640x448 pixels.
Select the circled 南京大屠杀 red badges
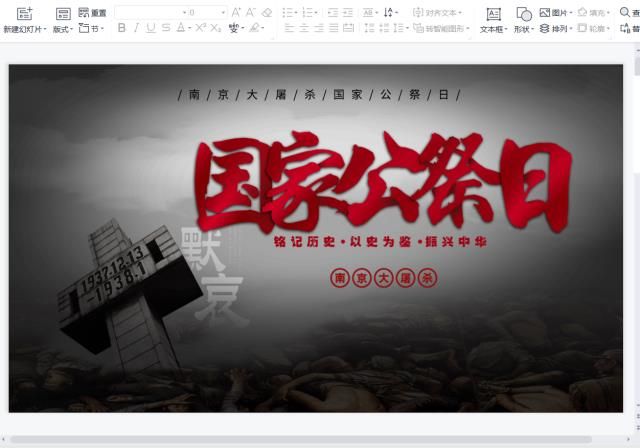tap(384, 278)
